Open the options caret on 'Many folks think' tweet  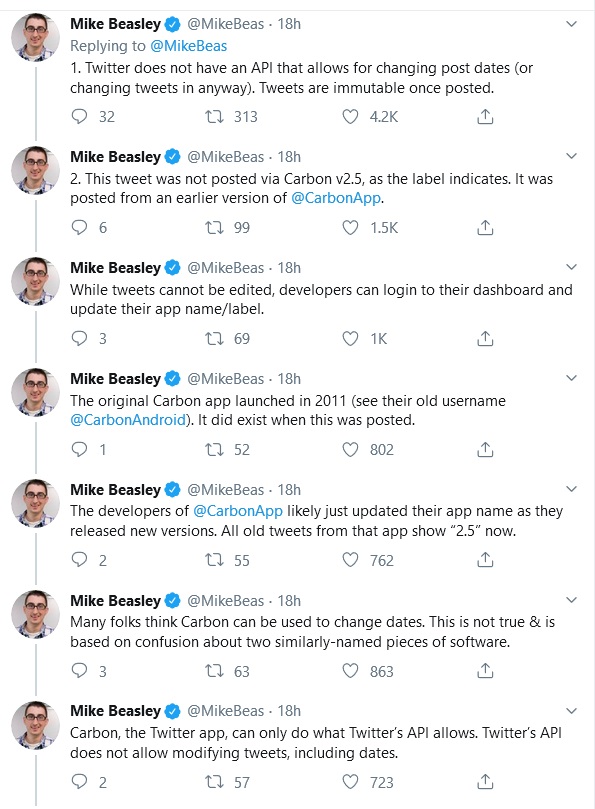571,600
